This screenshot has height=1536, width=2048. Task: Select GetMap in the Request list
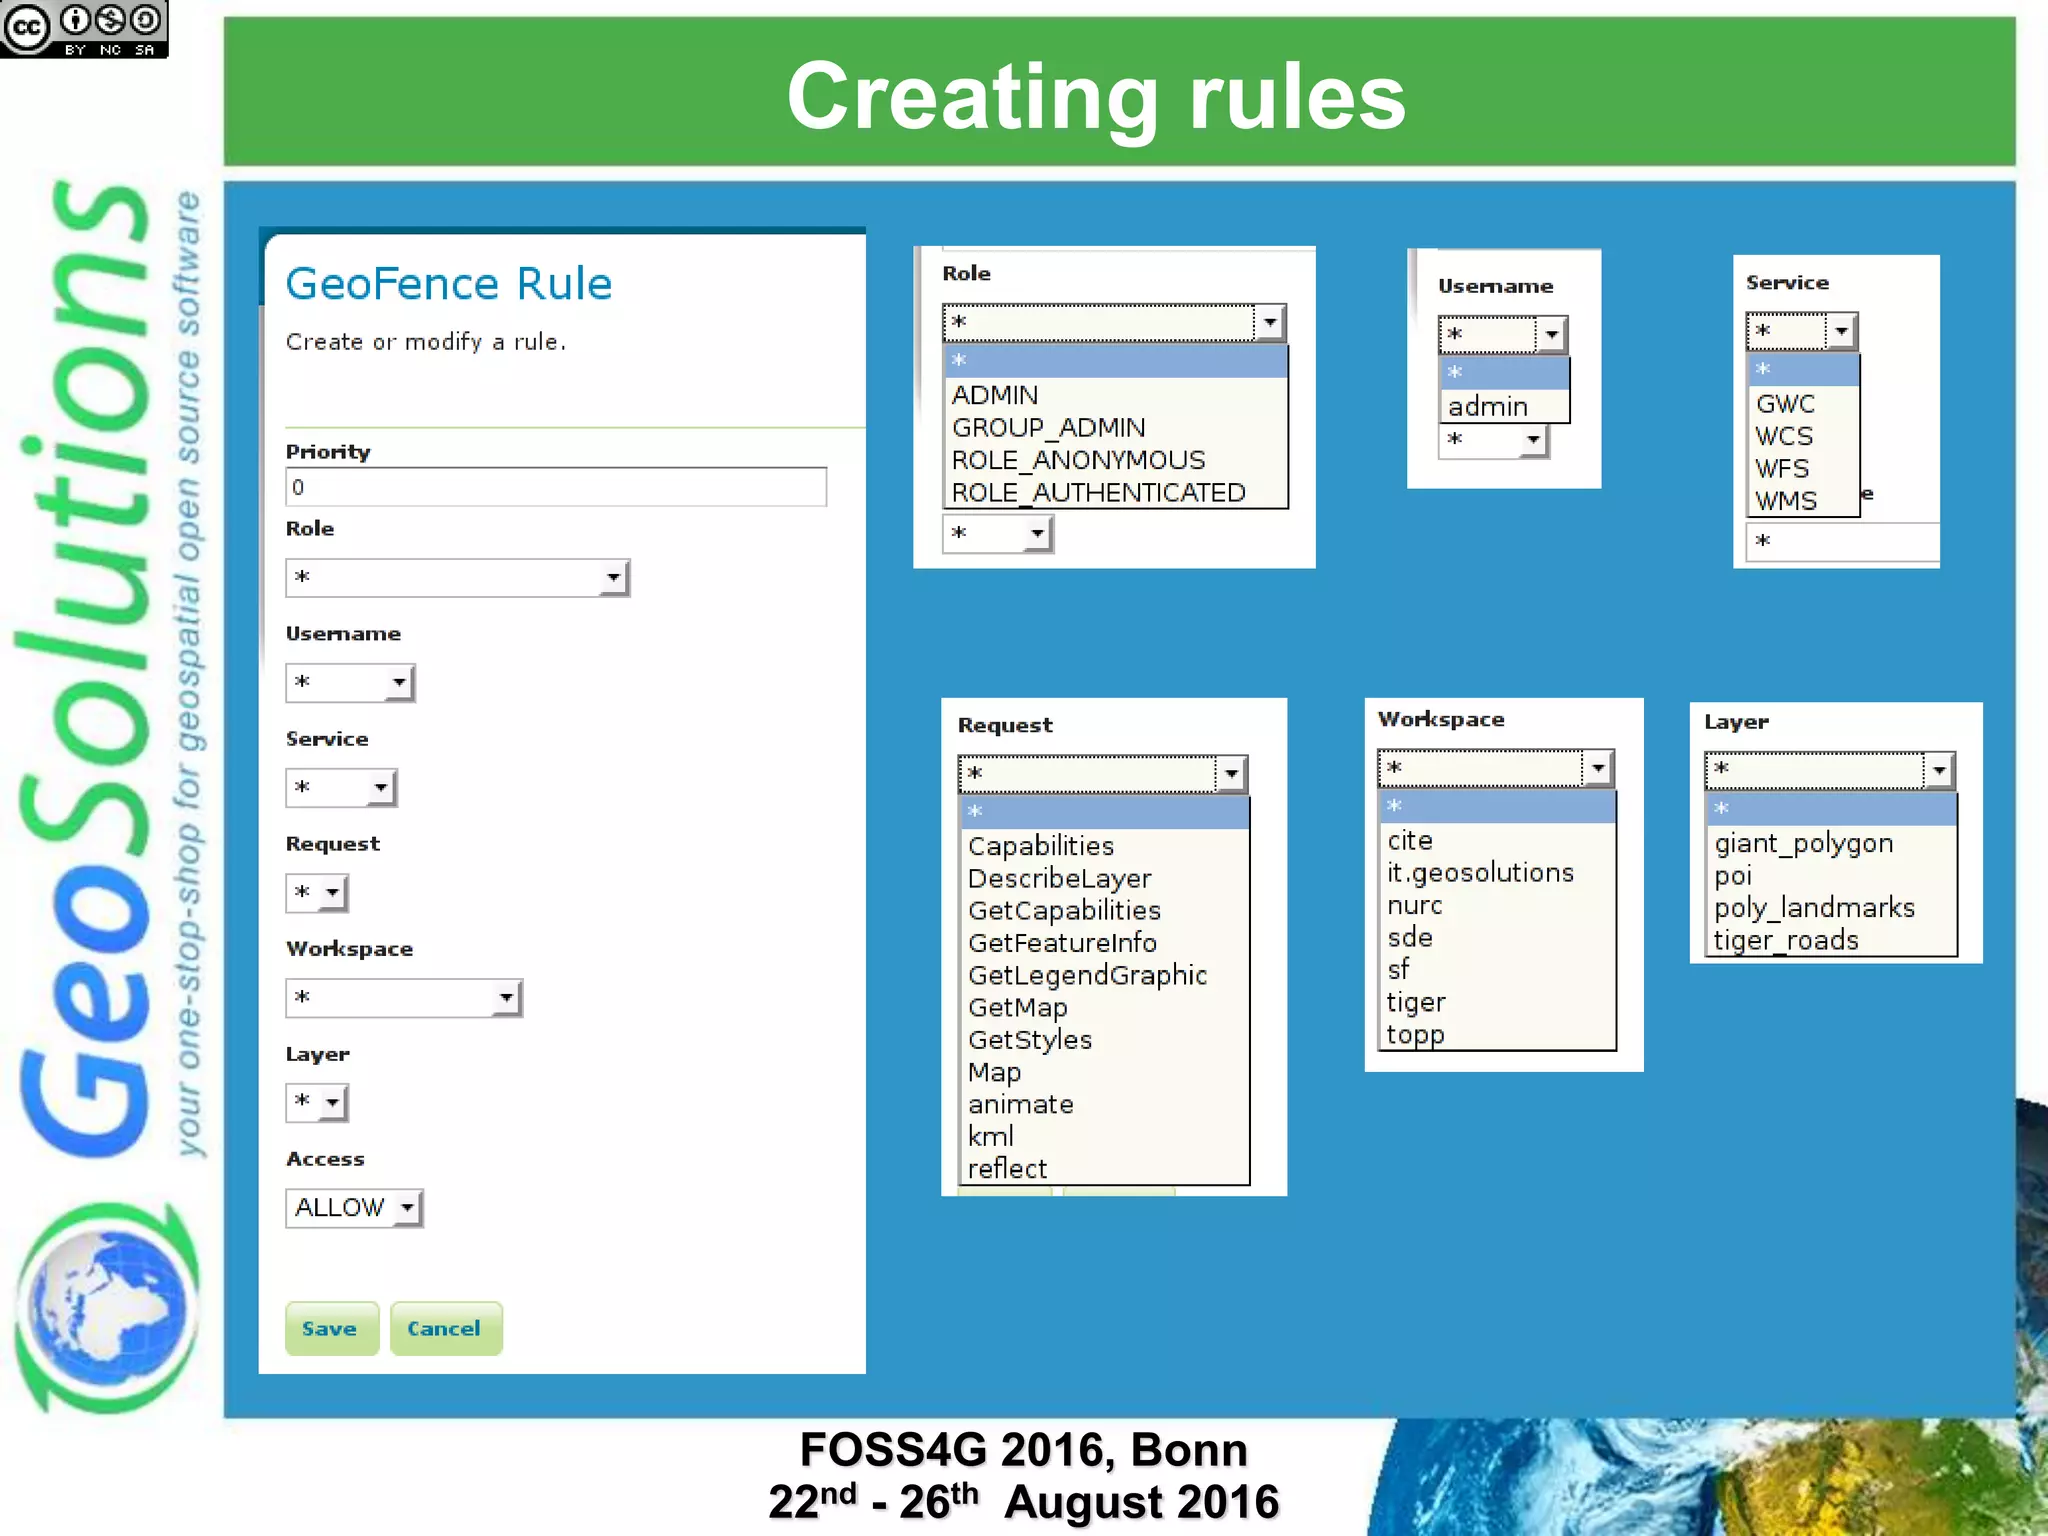click(1105, 1007)
